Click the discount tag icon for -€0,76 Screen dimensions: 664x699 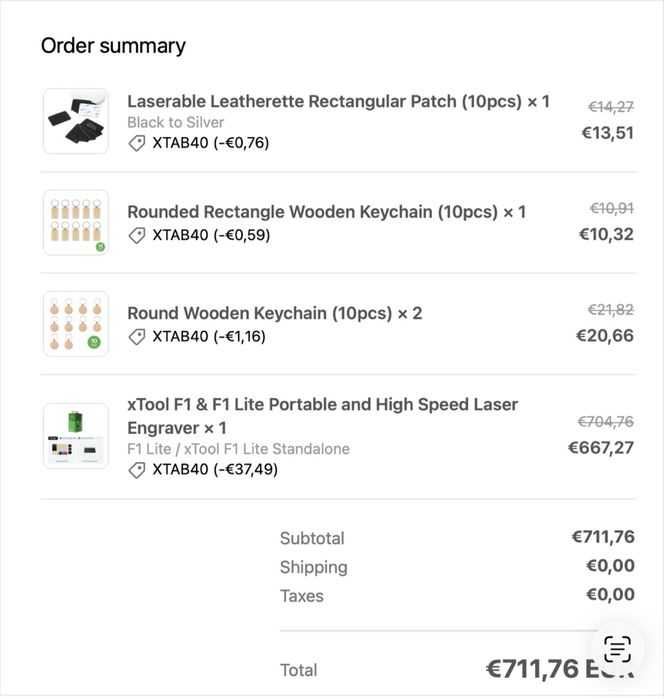(137, 143)
